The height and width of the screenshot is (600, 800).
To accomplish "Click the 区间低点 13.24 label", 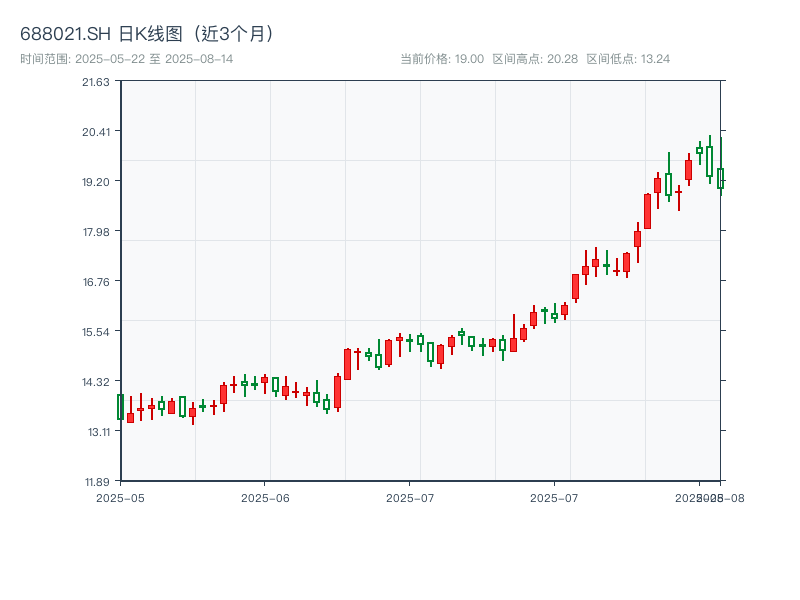I will [x=628, y=59].
